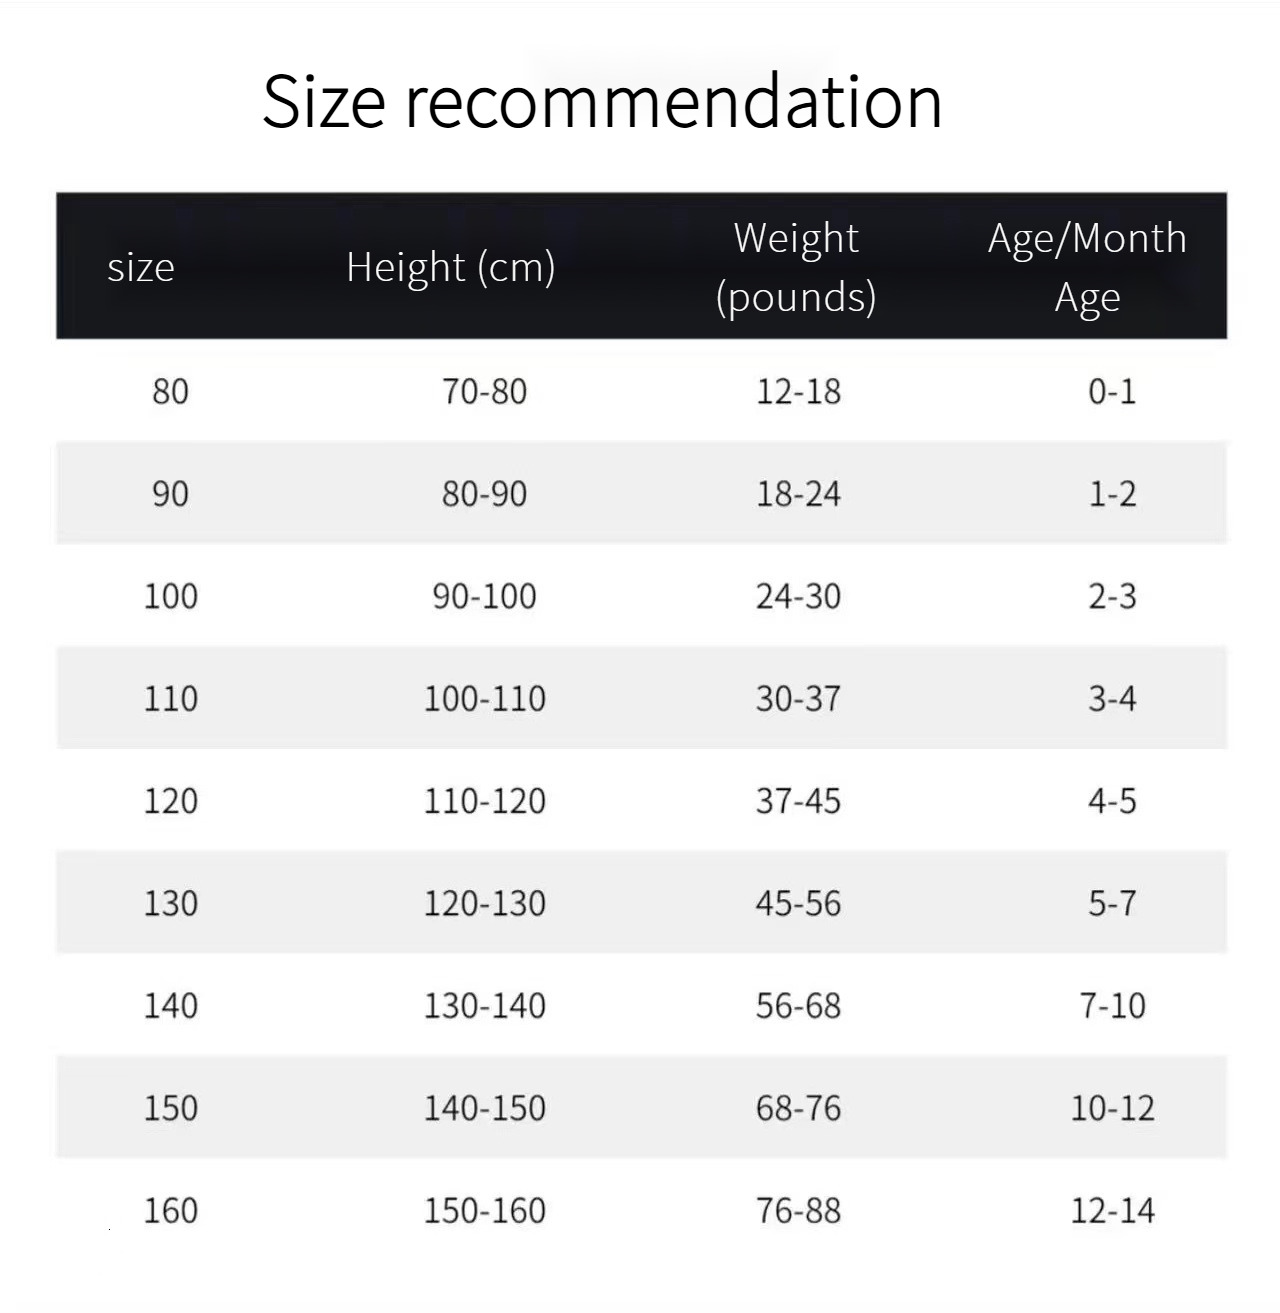
Task: Click the "Height (cm)" column header
Action: [x=451, y=267]
